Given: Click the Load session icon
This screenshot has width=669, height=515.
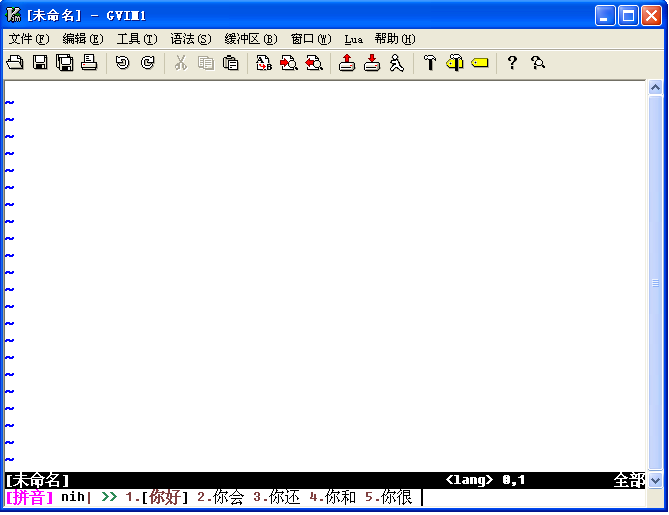Looking at the screenshot, I should click(x=347, y=63).
